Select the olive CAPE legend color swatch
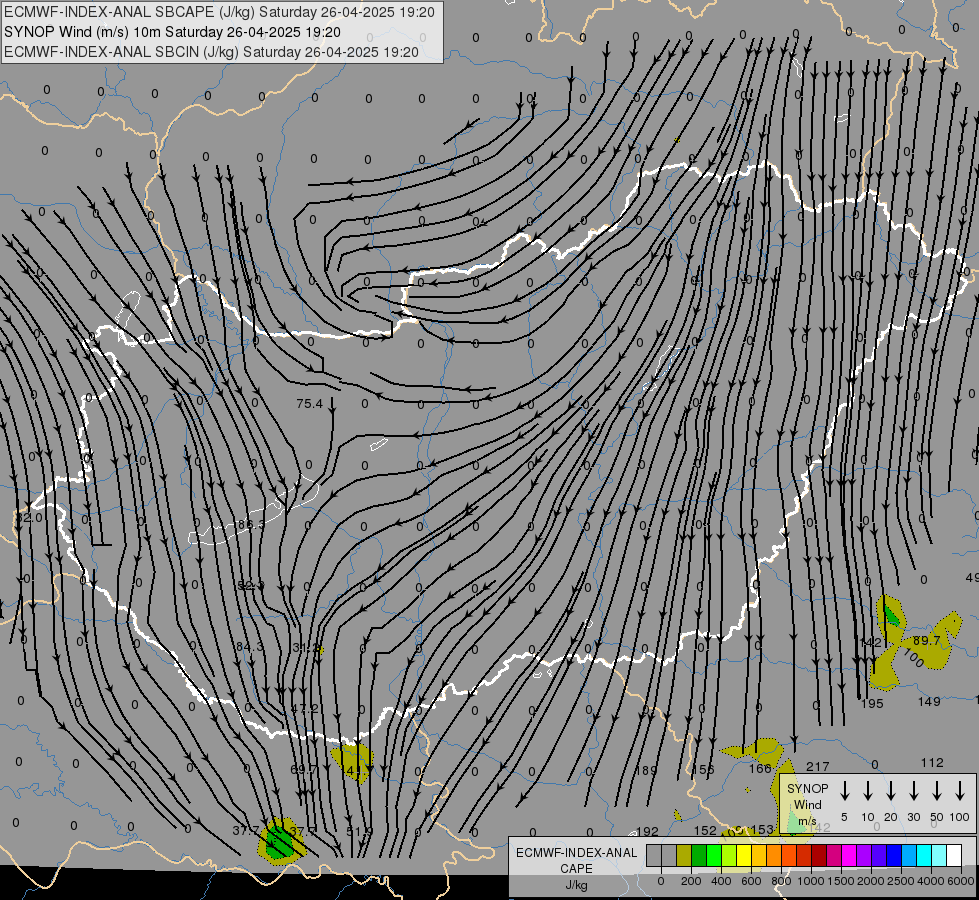 click(684, 856)
